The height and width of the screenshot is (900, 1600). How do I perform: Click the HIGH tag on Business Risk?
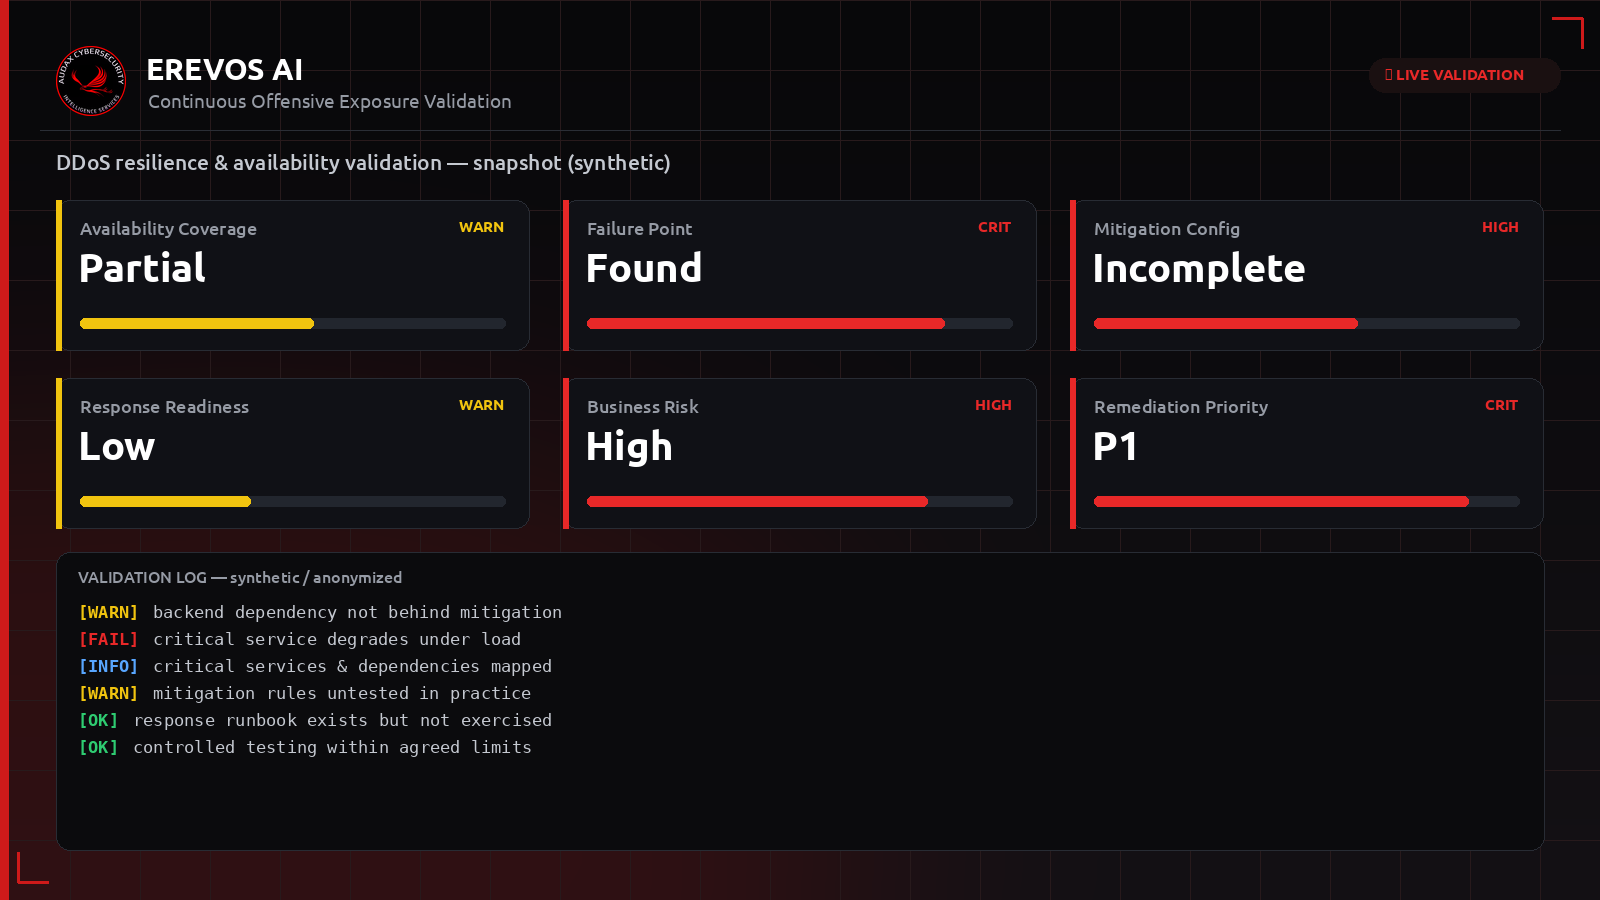[x=993, y=406]
